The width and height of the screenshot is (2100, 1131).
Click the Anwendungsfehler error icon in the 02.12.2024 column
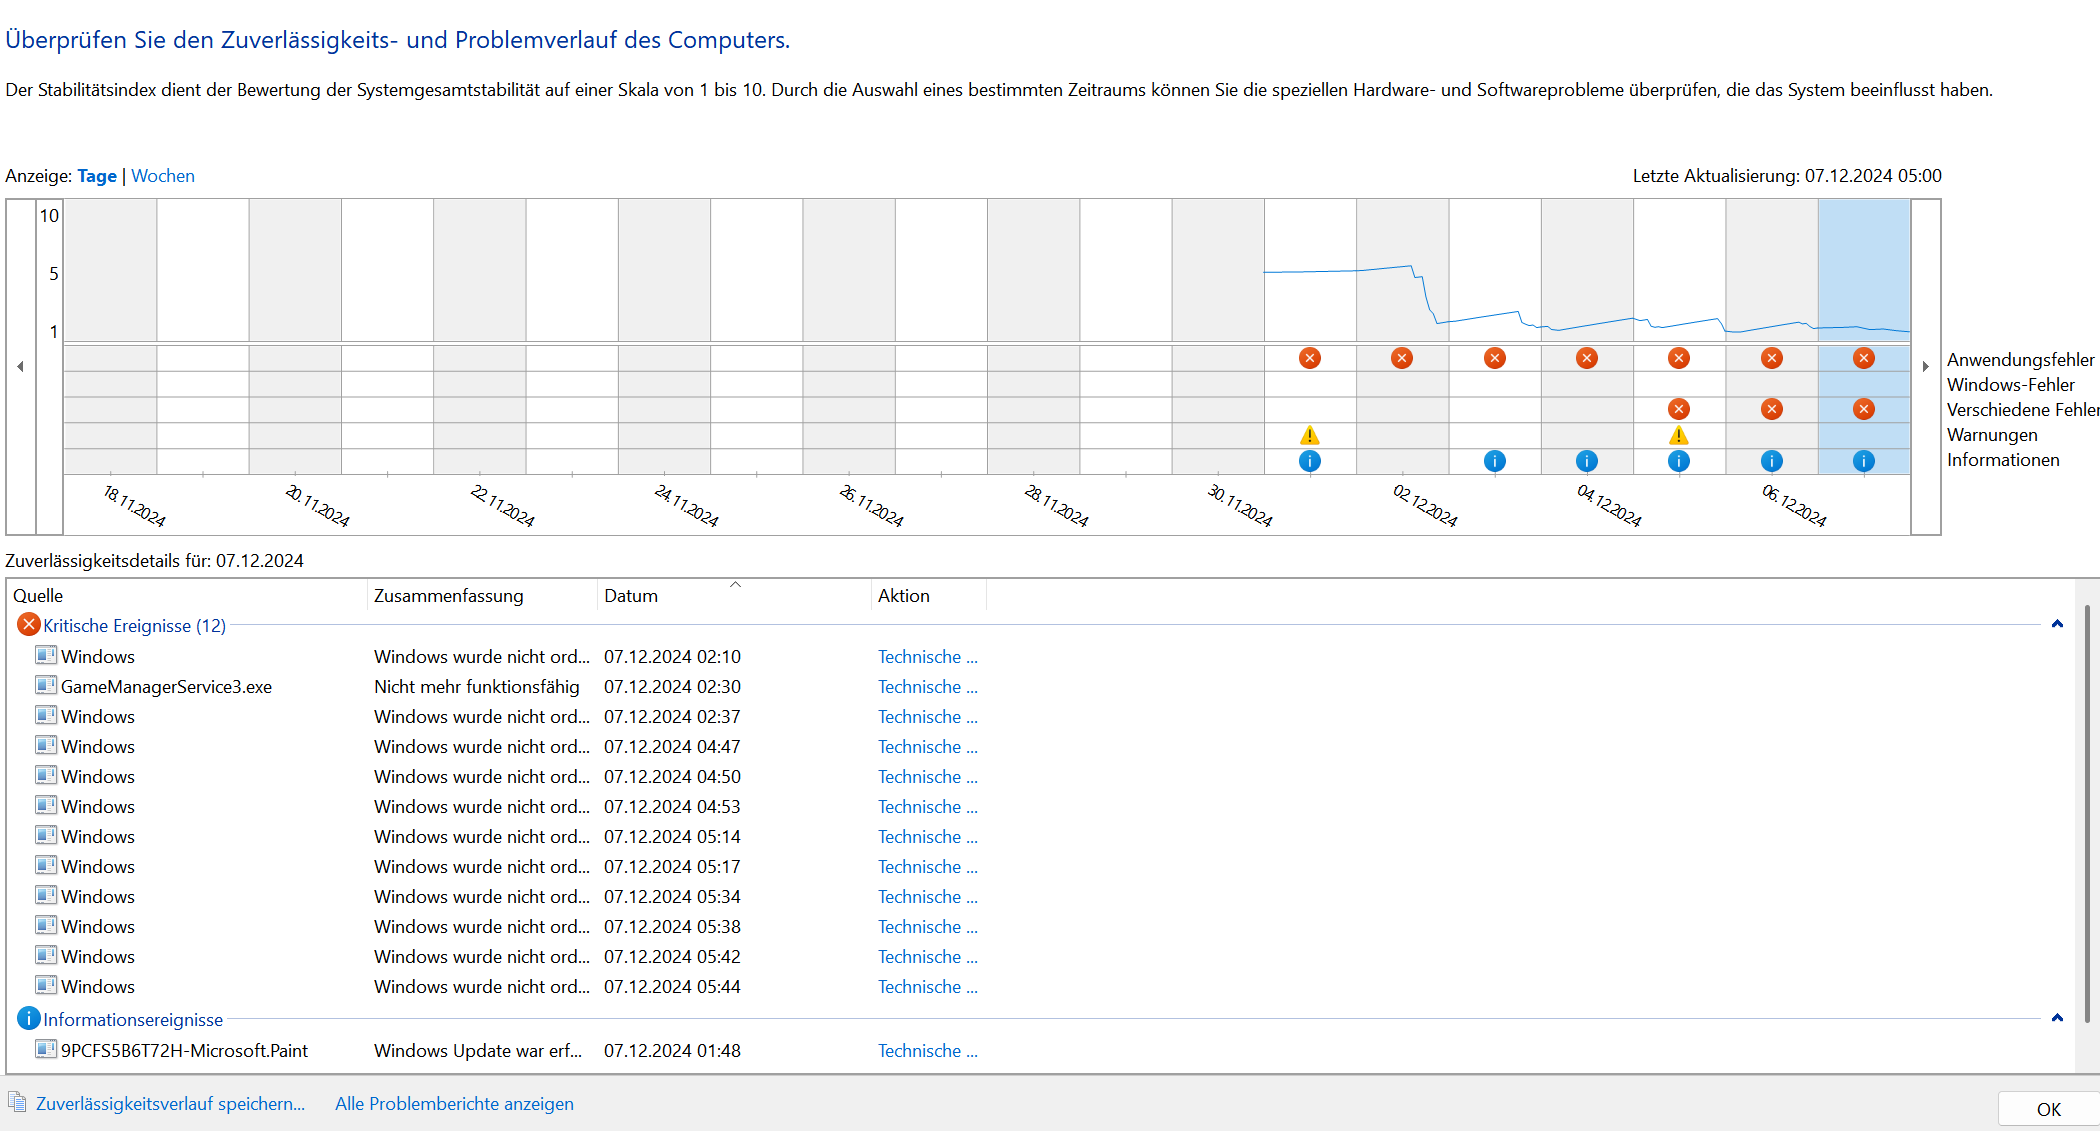pos(1402,358)
